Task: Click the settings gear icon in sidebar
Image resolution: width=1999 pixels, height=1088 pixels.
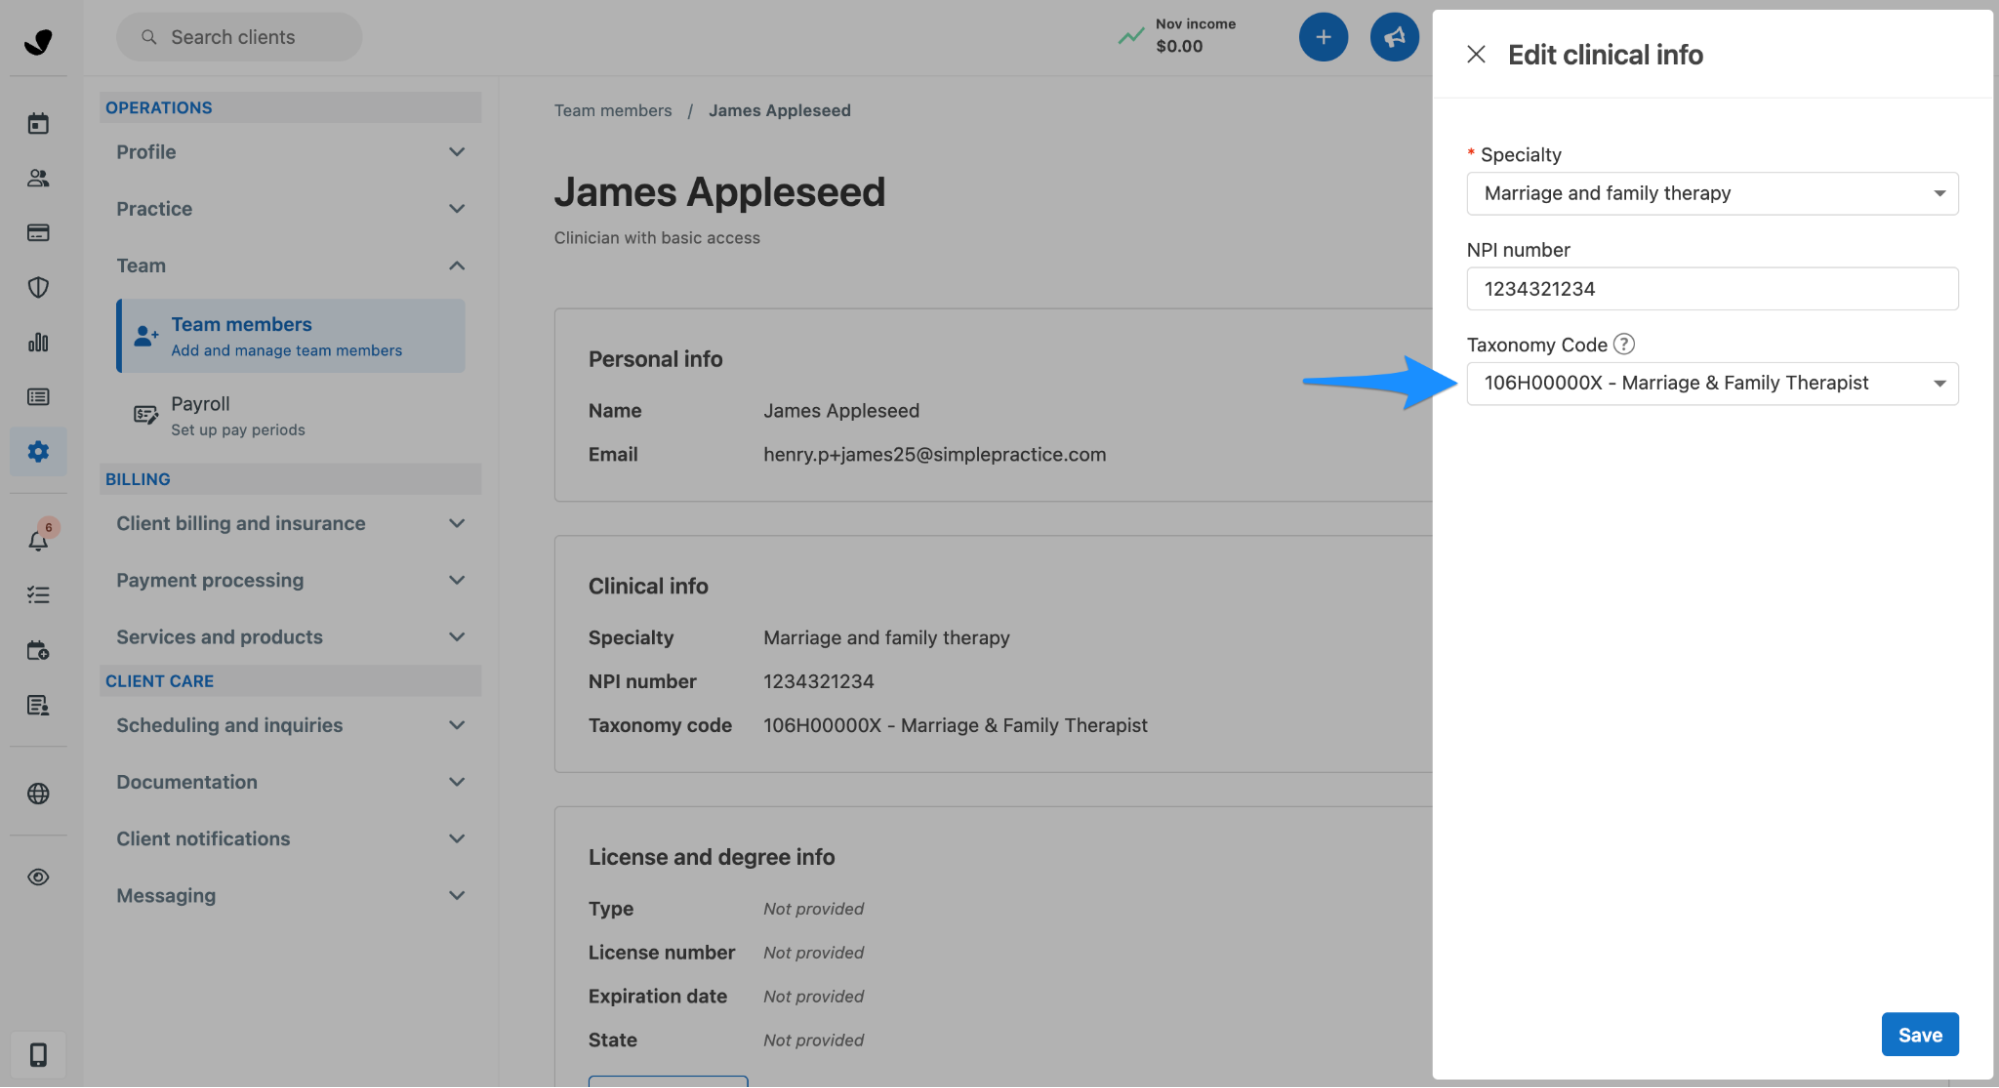Action: pos(38,452)
